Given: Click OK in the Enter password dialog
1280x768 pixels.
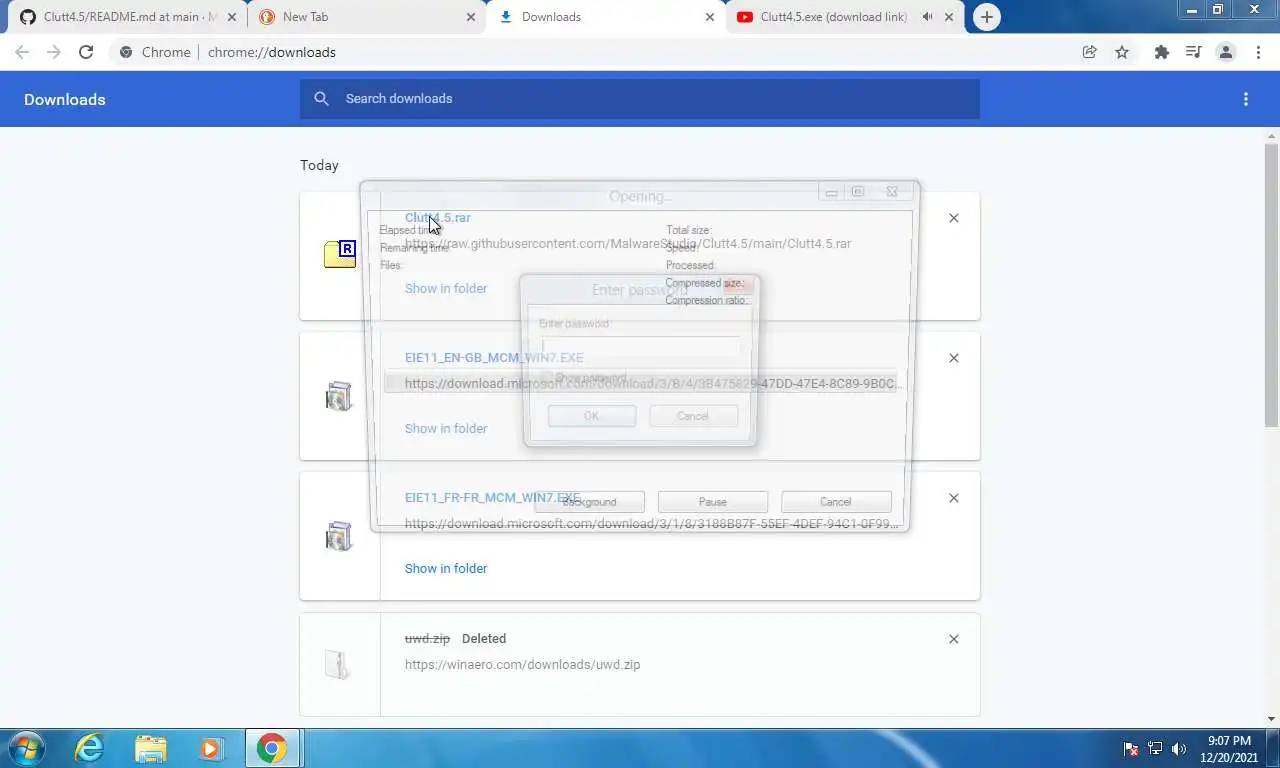Looking at the screenshot, I should coord(592,416).
